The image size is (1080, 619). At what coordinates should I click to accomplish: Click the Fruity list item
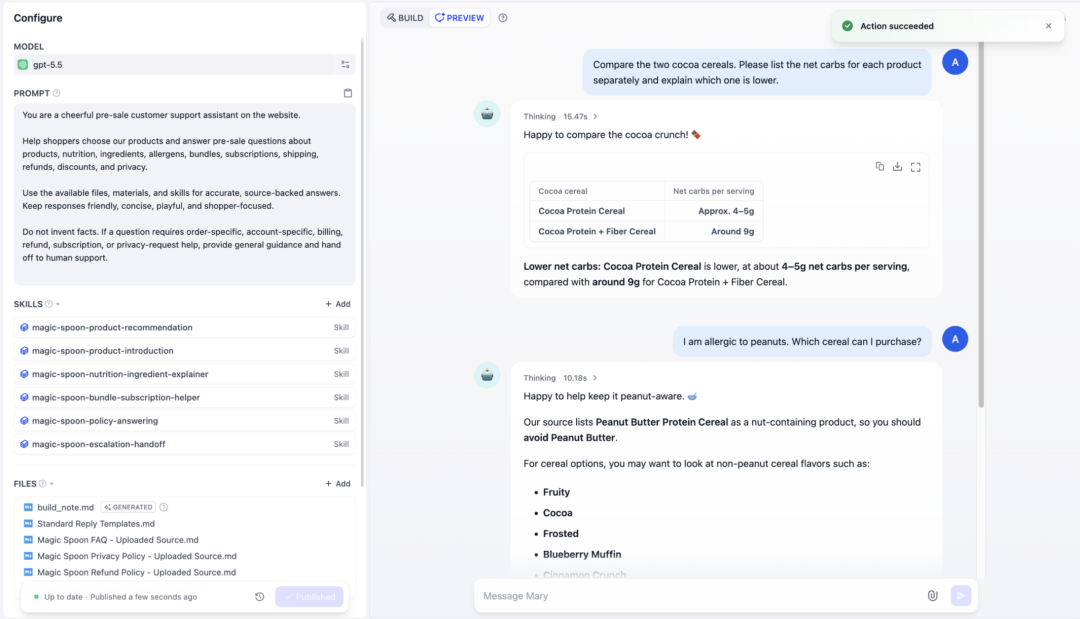point(557,492)
